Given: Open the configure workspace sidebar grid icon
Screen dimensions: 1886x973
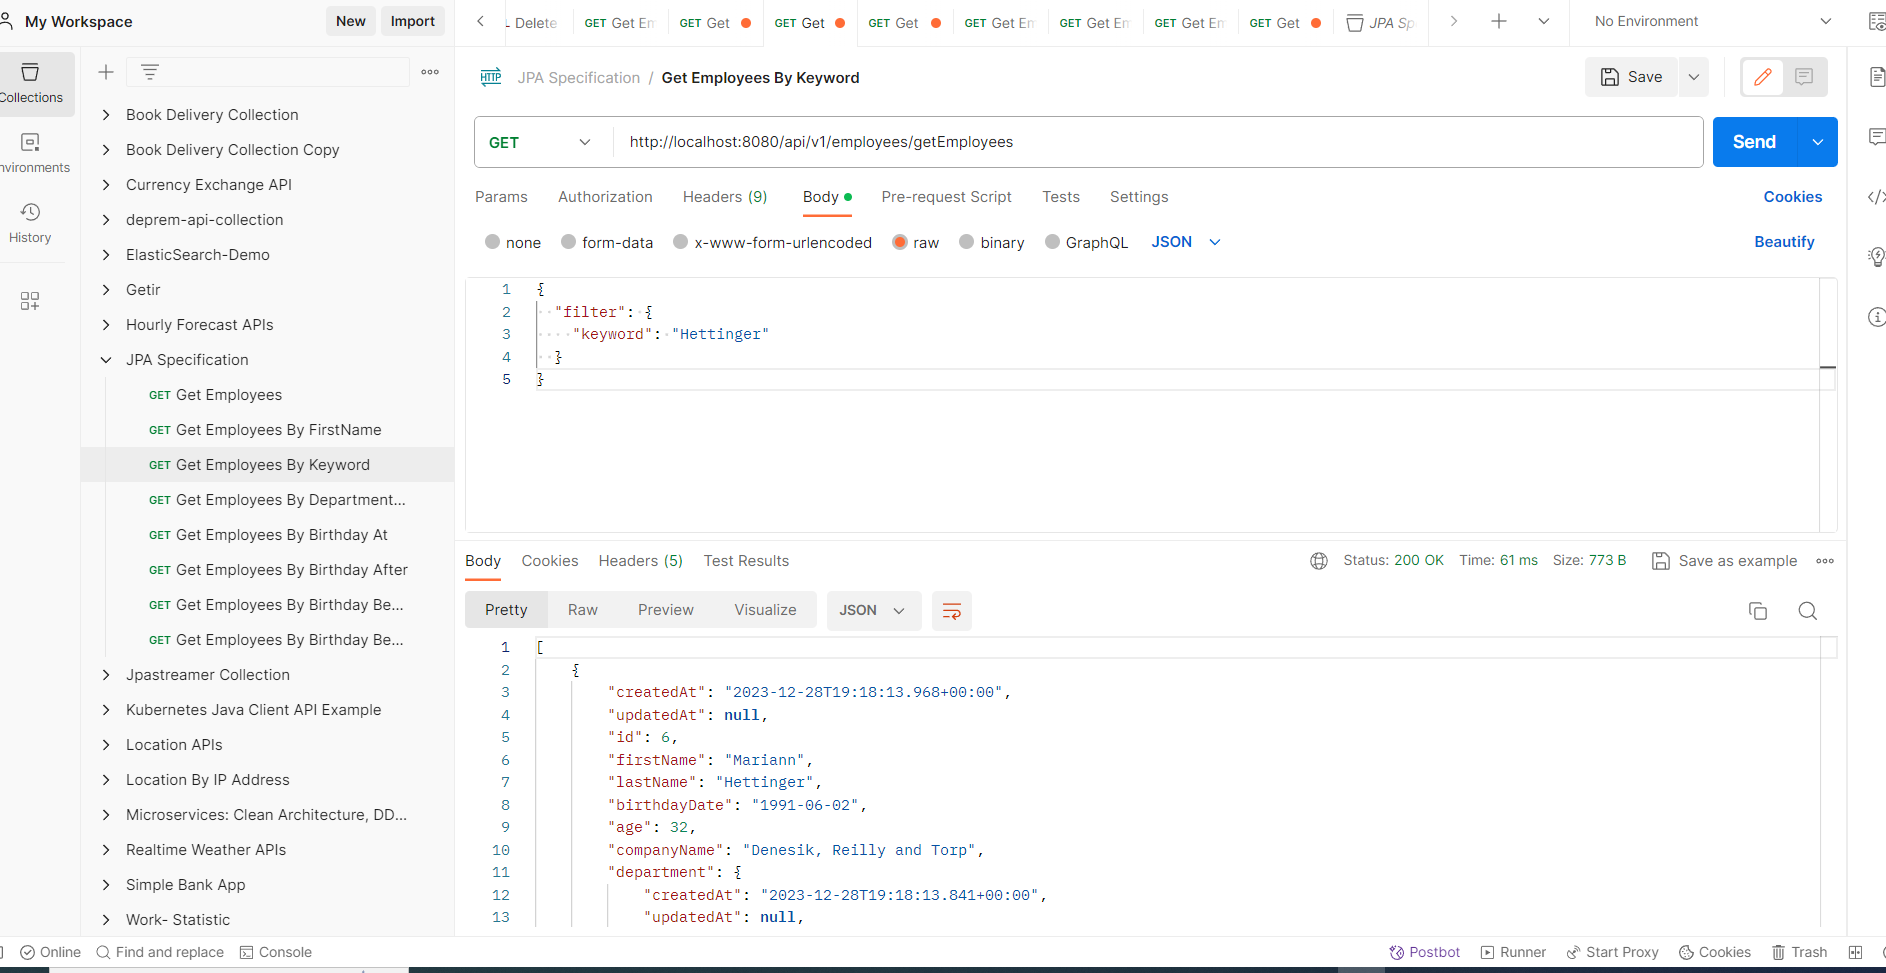Looking at the screenshot, I should click(x=30, y=301).
